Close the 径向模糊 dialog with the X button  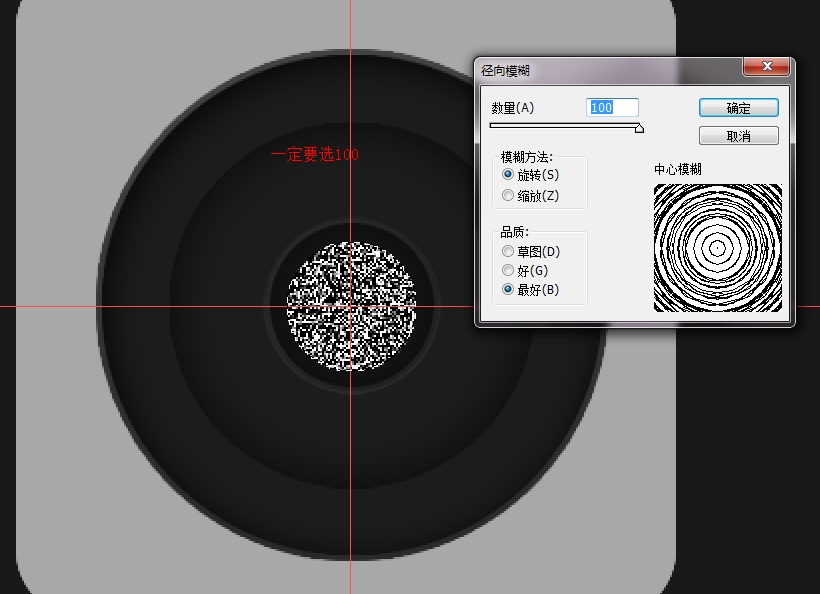tap(767, 67)
